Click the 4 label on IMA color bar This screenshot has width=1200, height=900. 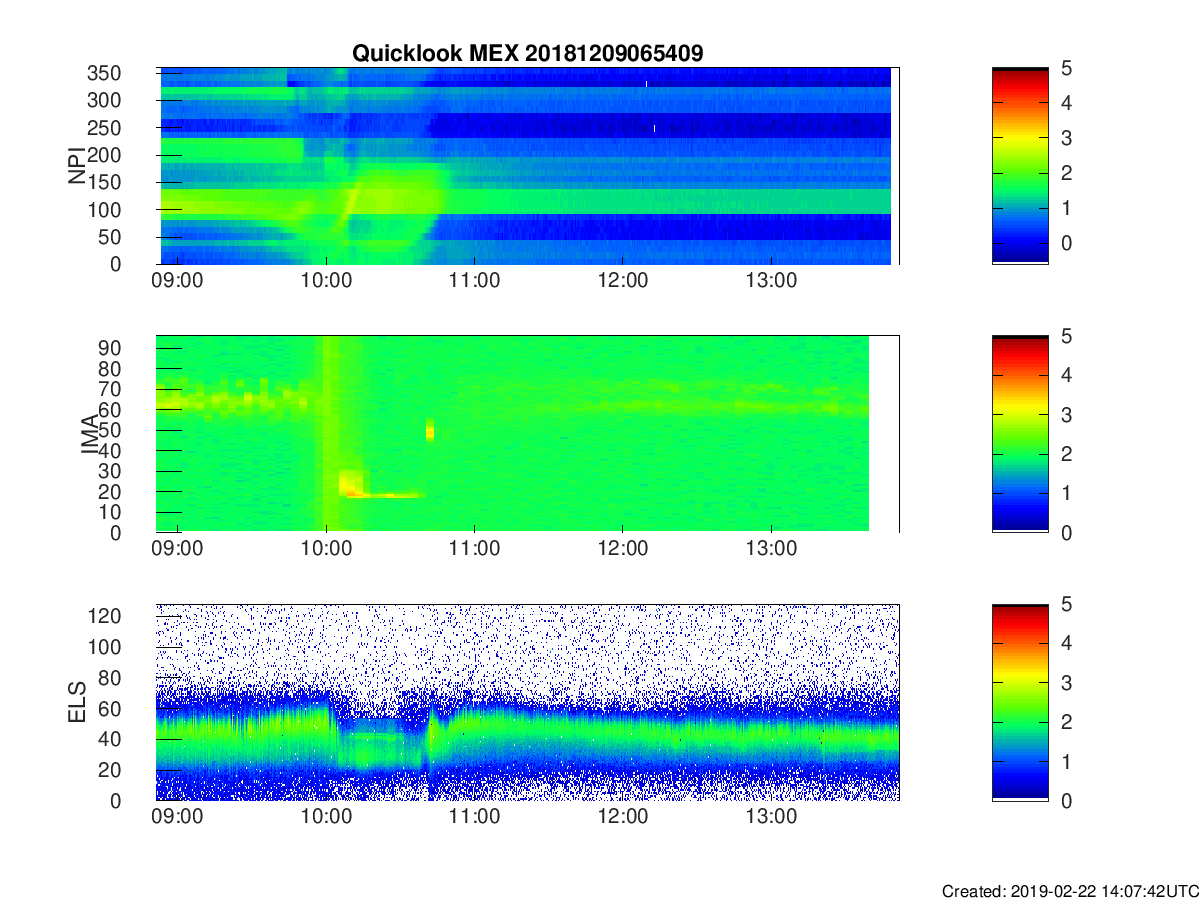1069,375
